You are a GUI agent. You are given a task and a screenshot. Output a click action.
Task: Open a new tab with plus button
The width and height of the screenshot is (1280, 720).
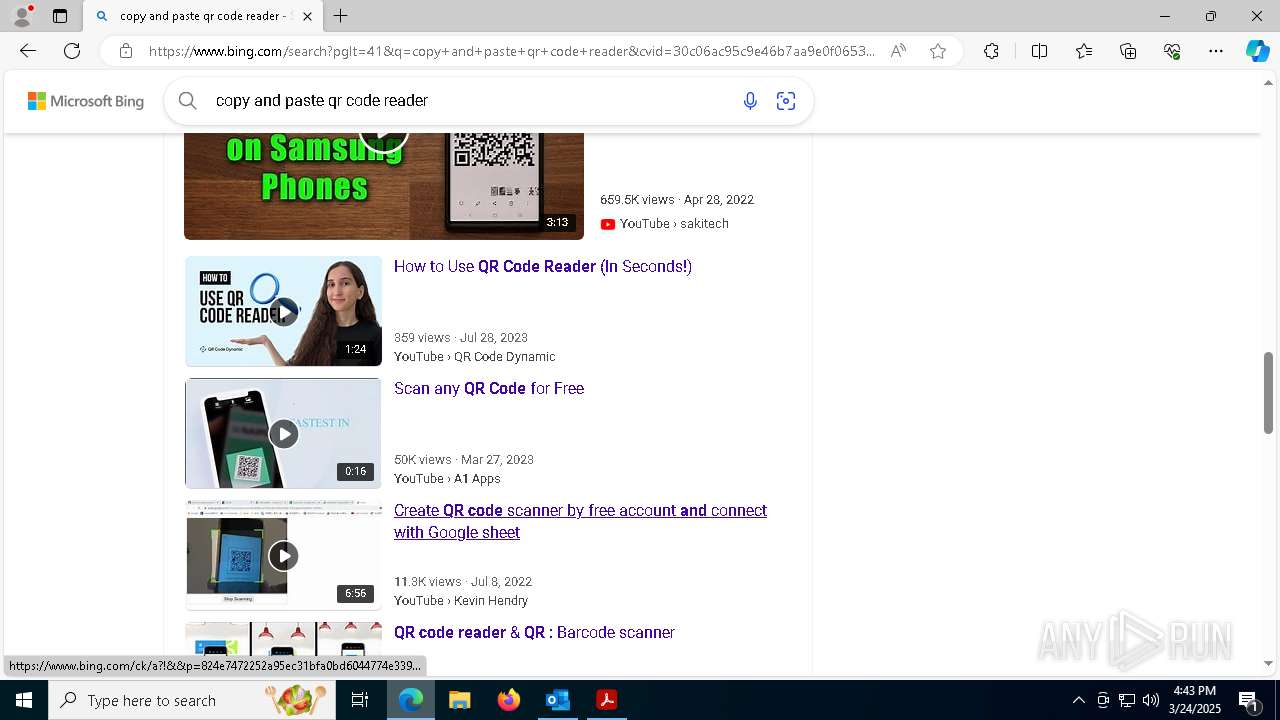(x=341, y=16)
